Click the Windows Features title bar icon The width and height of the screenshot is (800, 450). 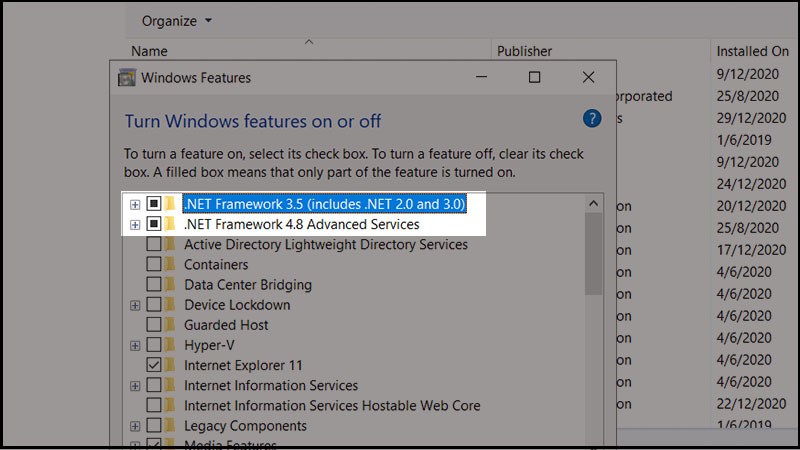[x=127, y=78]
